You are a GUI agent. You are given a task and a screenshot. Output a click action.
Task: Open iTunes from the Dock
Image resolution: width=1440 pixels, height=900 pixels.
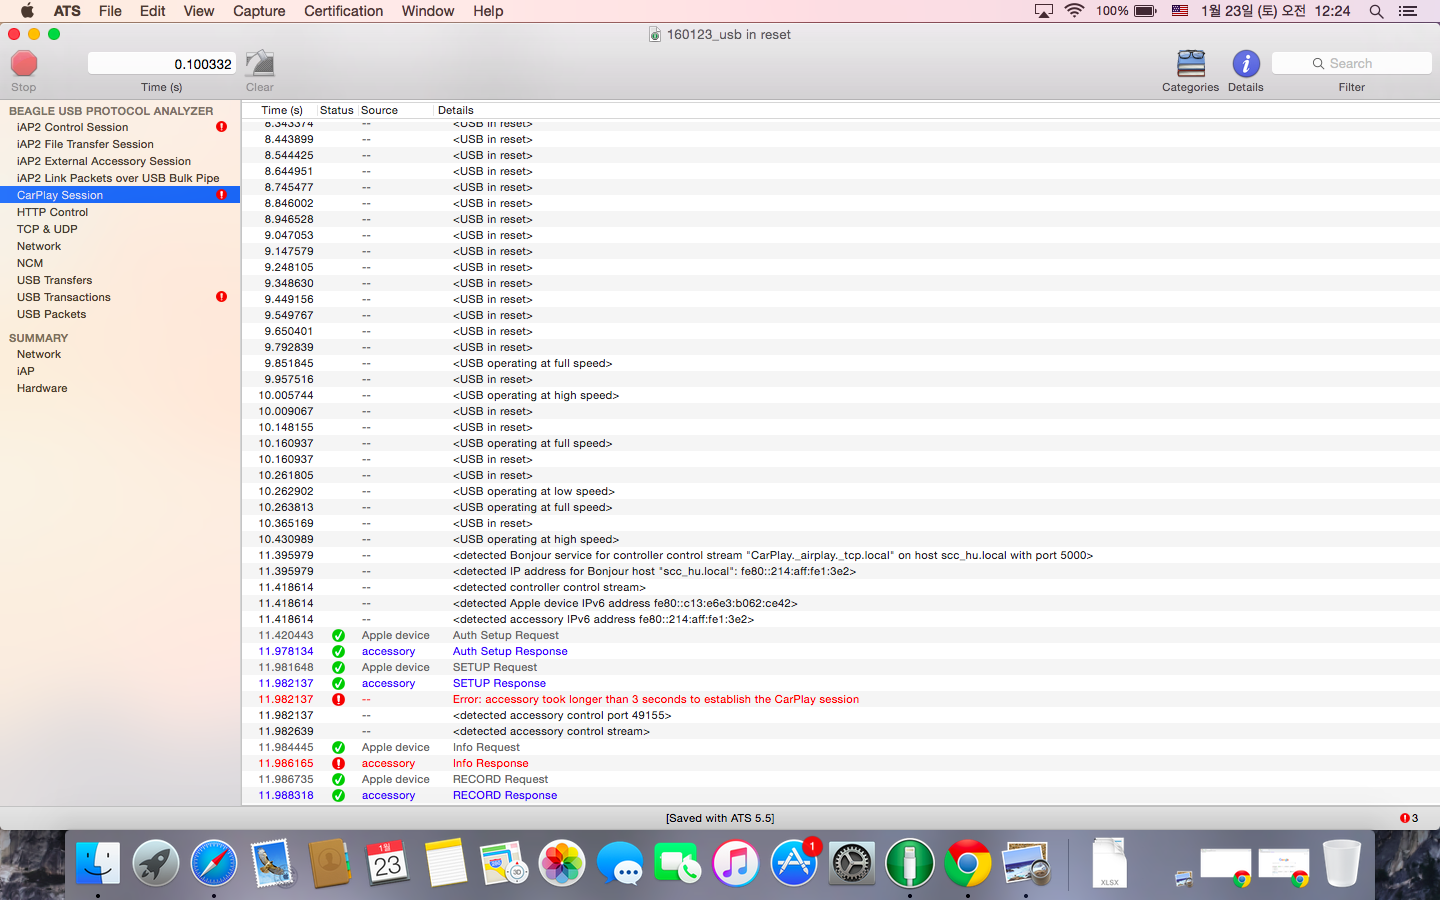736,863
